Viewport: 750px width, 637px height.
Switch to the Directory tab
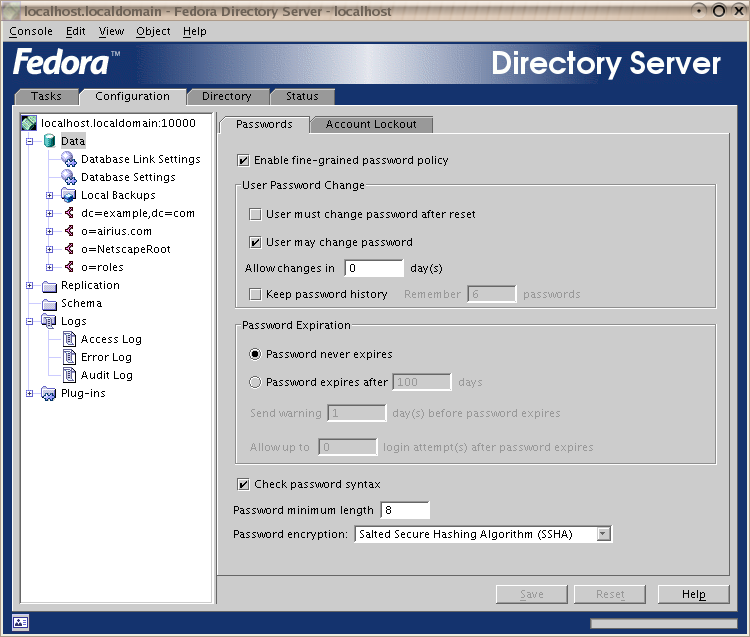227,96
